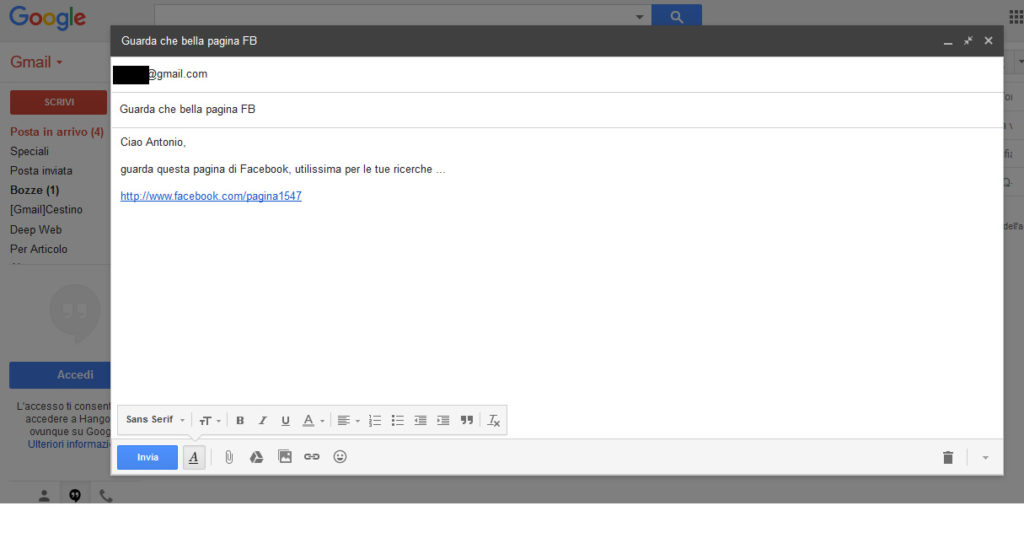Screen dimensions: 1024x538
Task: Open more compose options arrow
Action: (x=985, y=458)
